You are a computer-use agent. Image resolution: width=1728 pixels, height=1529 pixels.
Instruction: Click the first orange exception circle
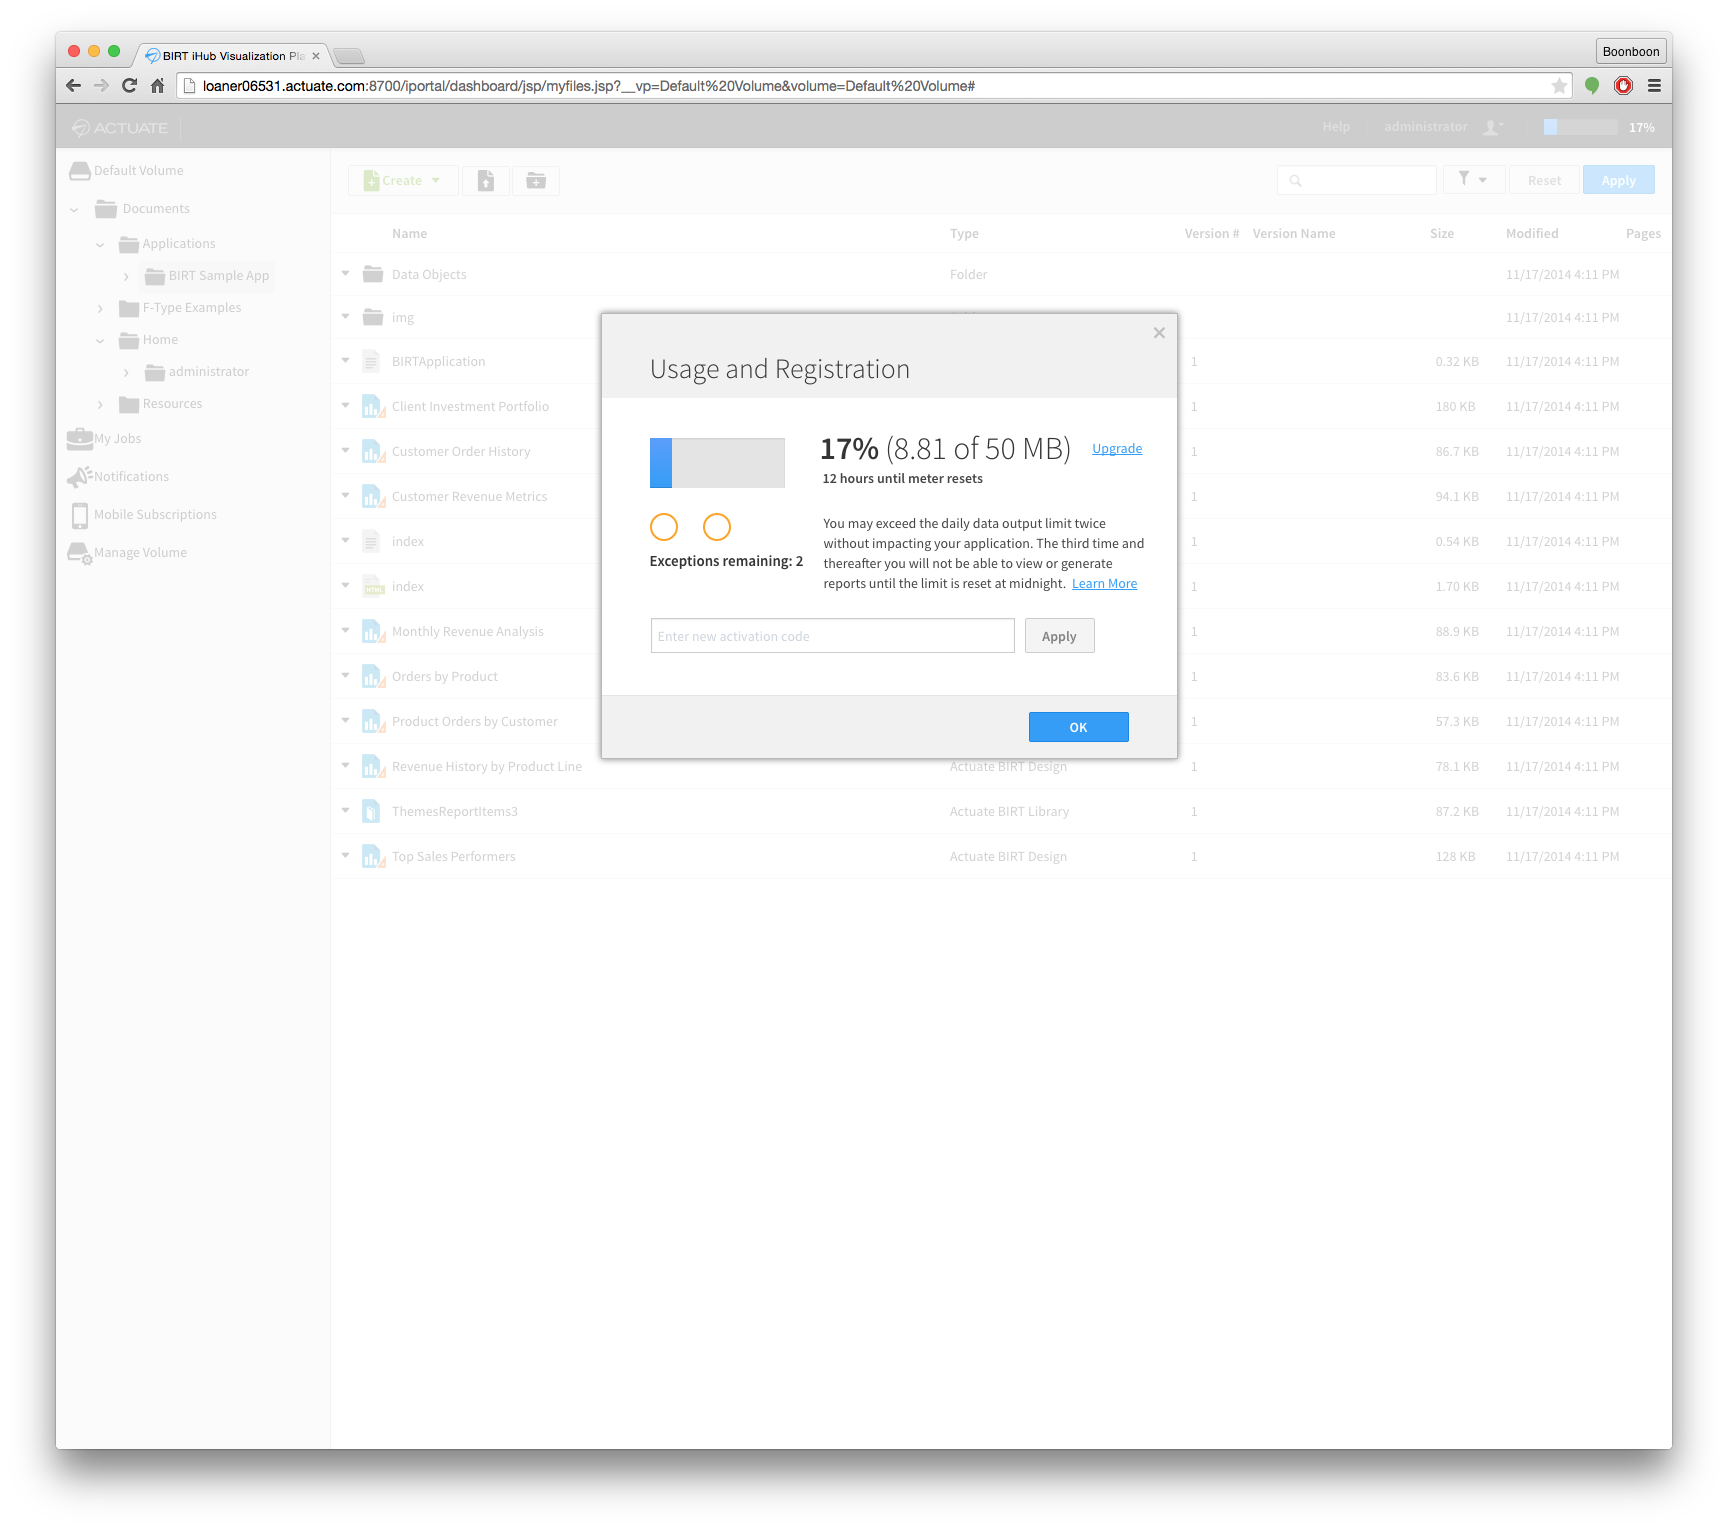click(x=663, y=527)
